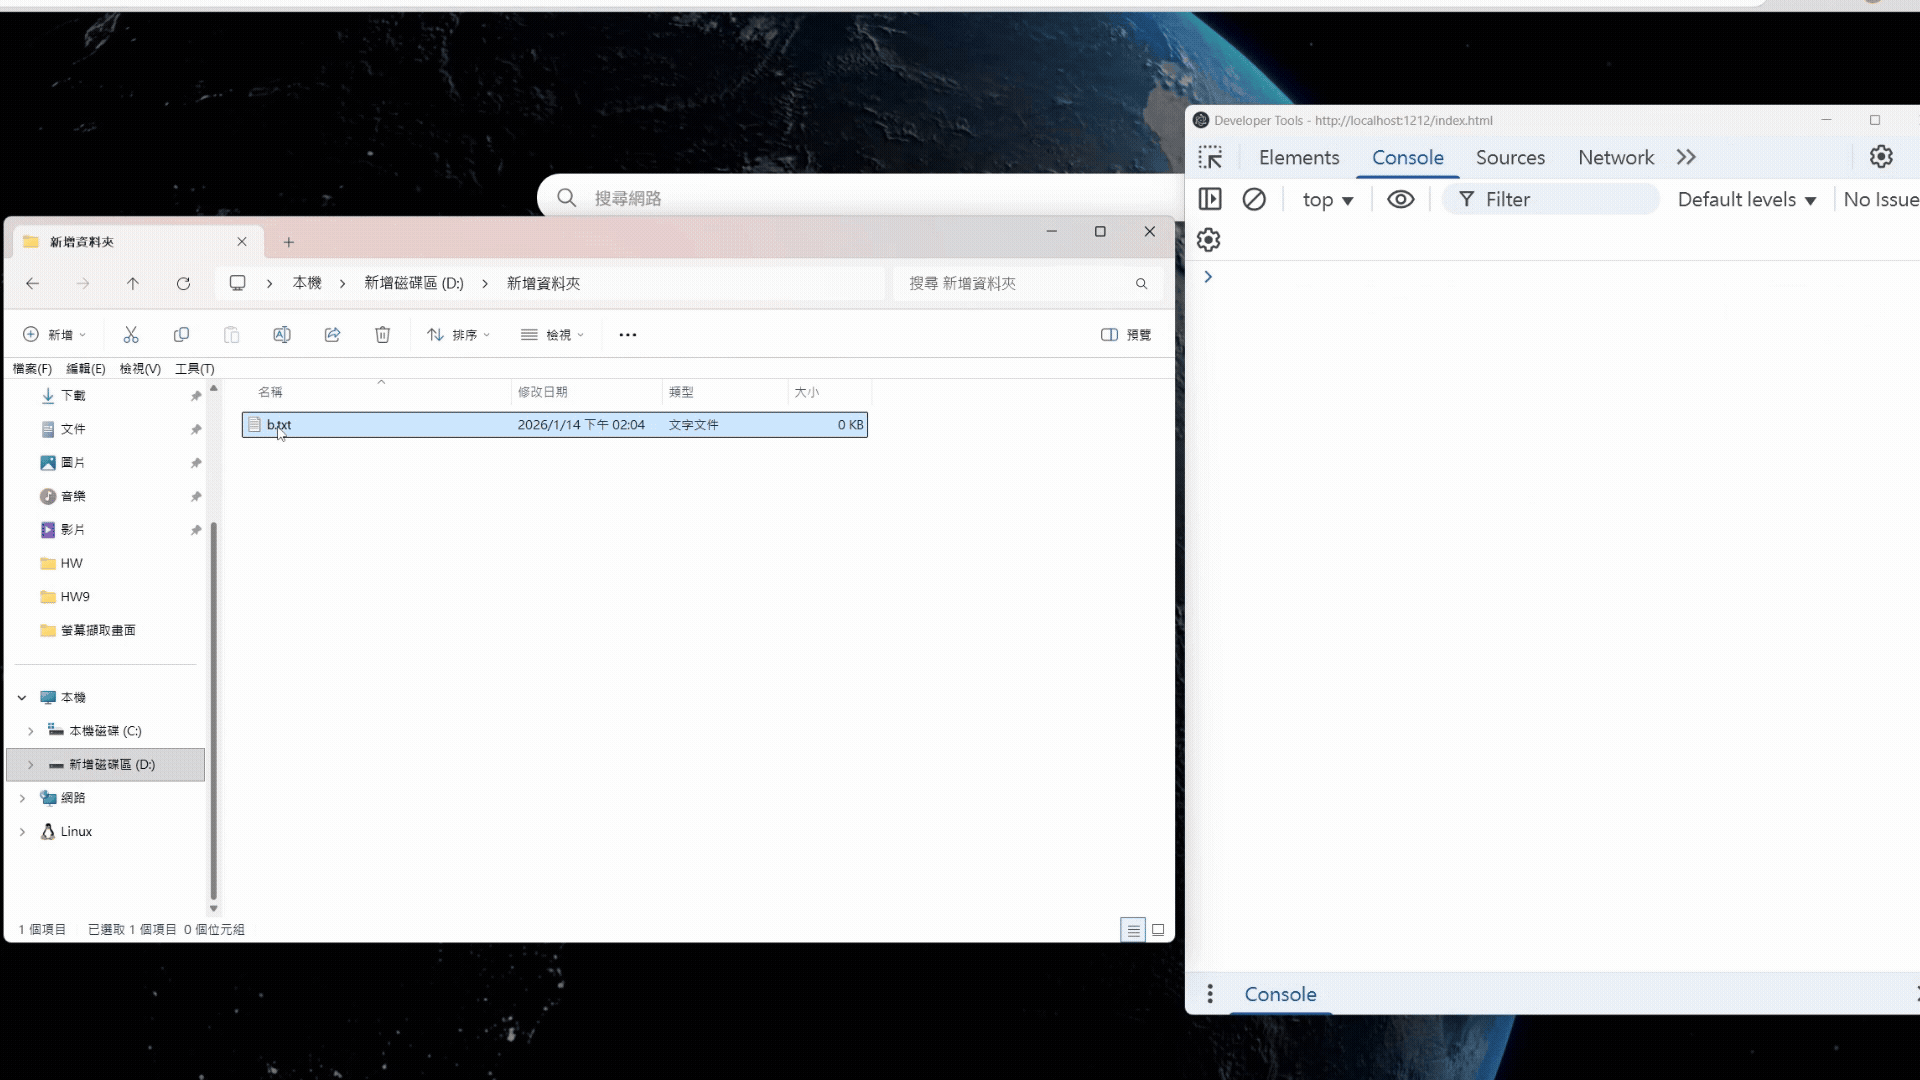Toggle the preview pane button

pos(1126,335)
